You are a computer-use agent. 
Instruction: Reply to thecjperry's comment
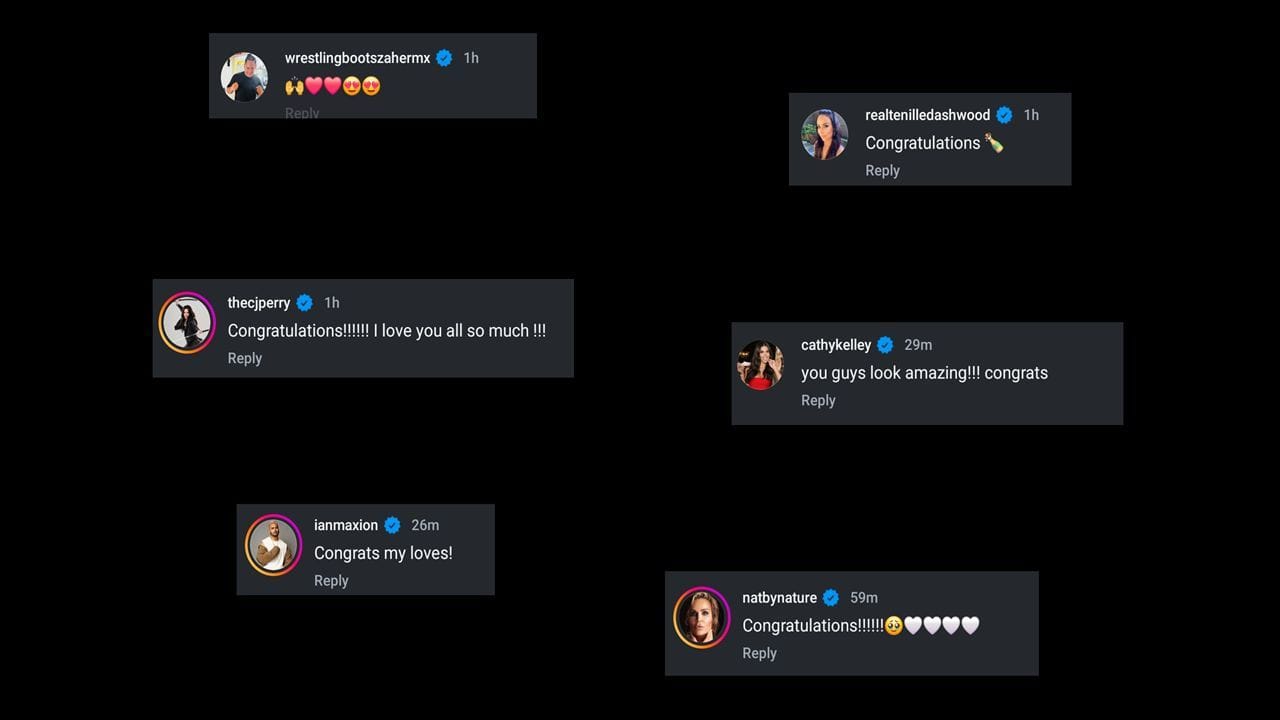tap(245, 357)
